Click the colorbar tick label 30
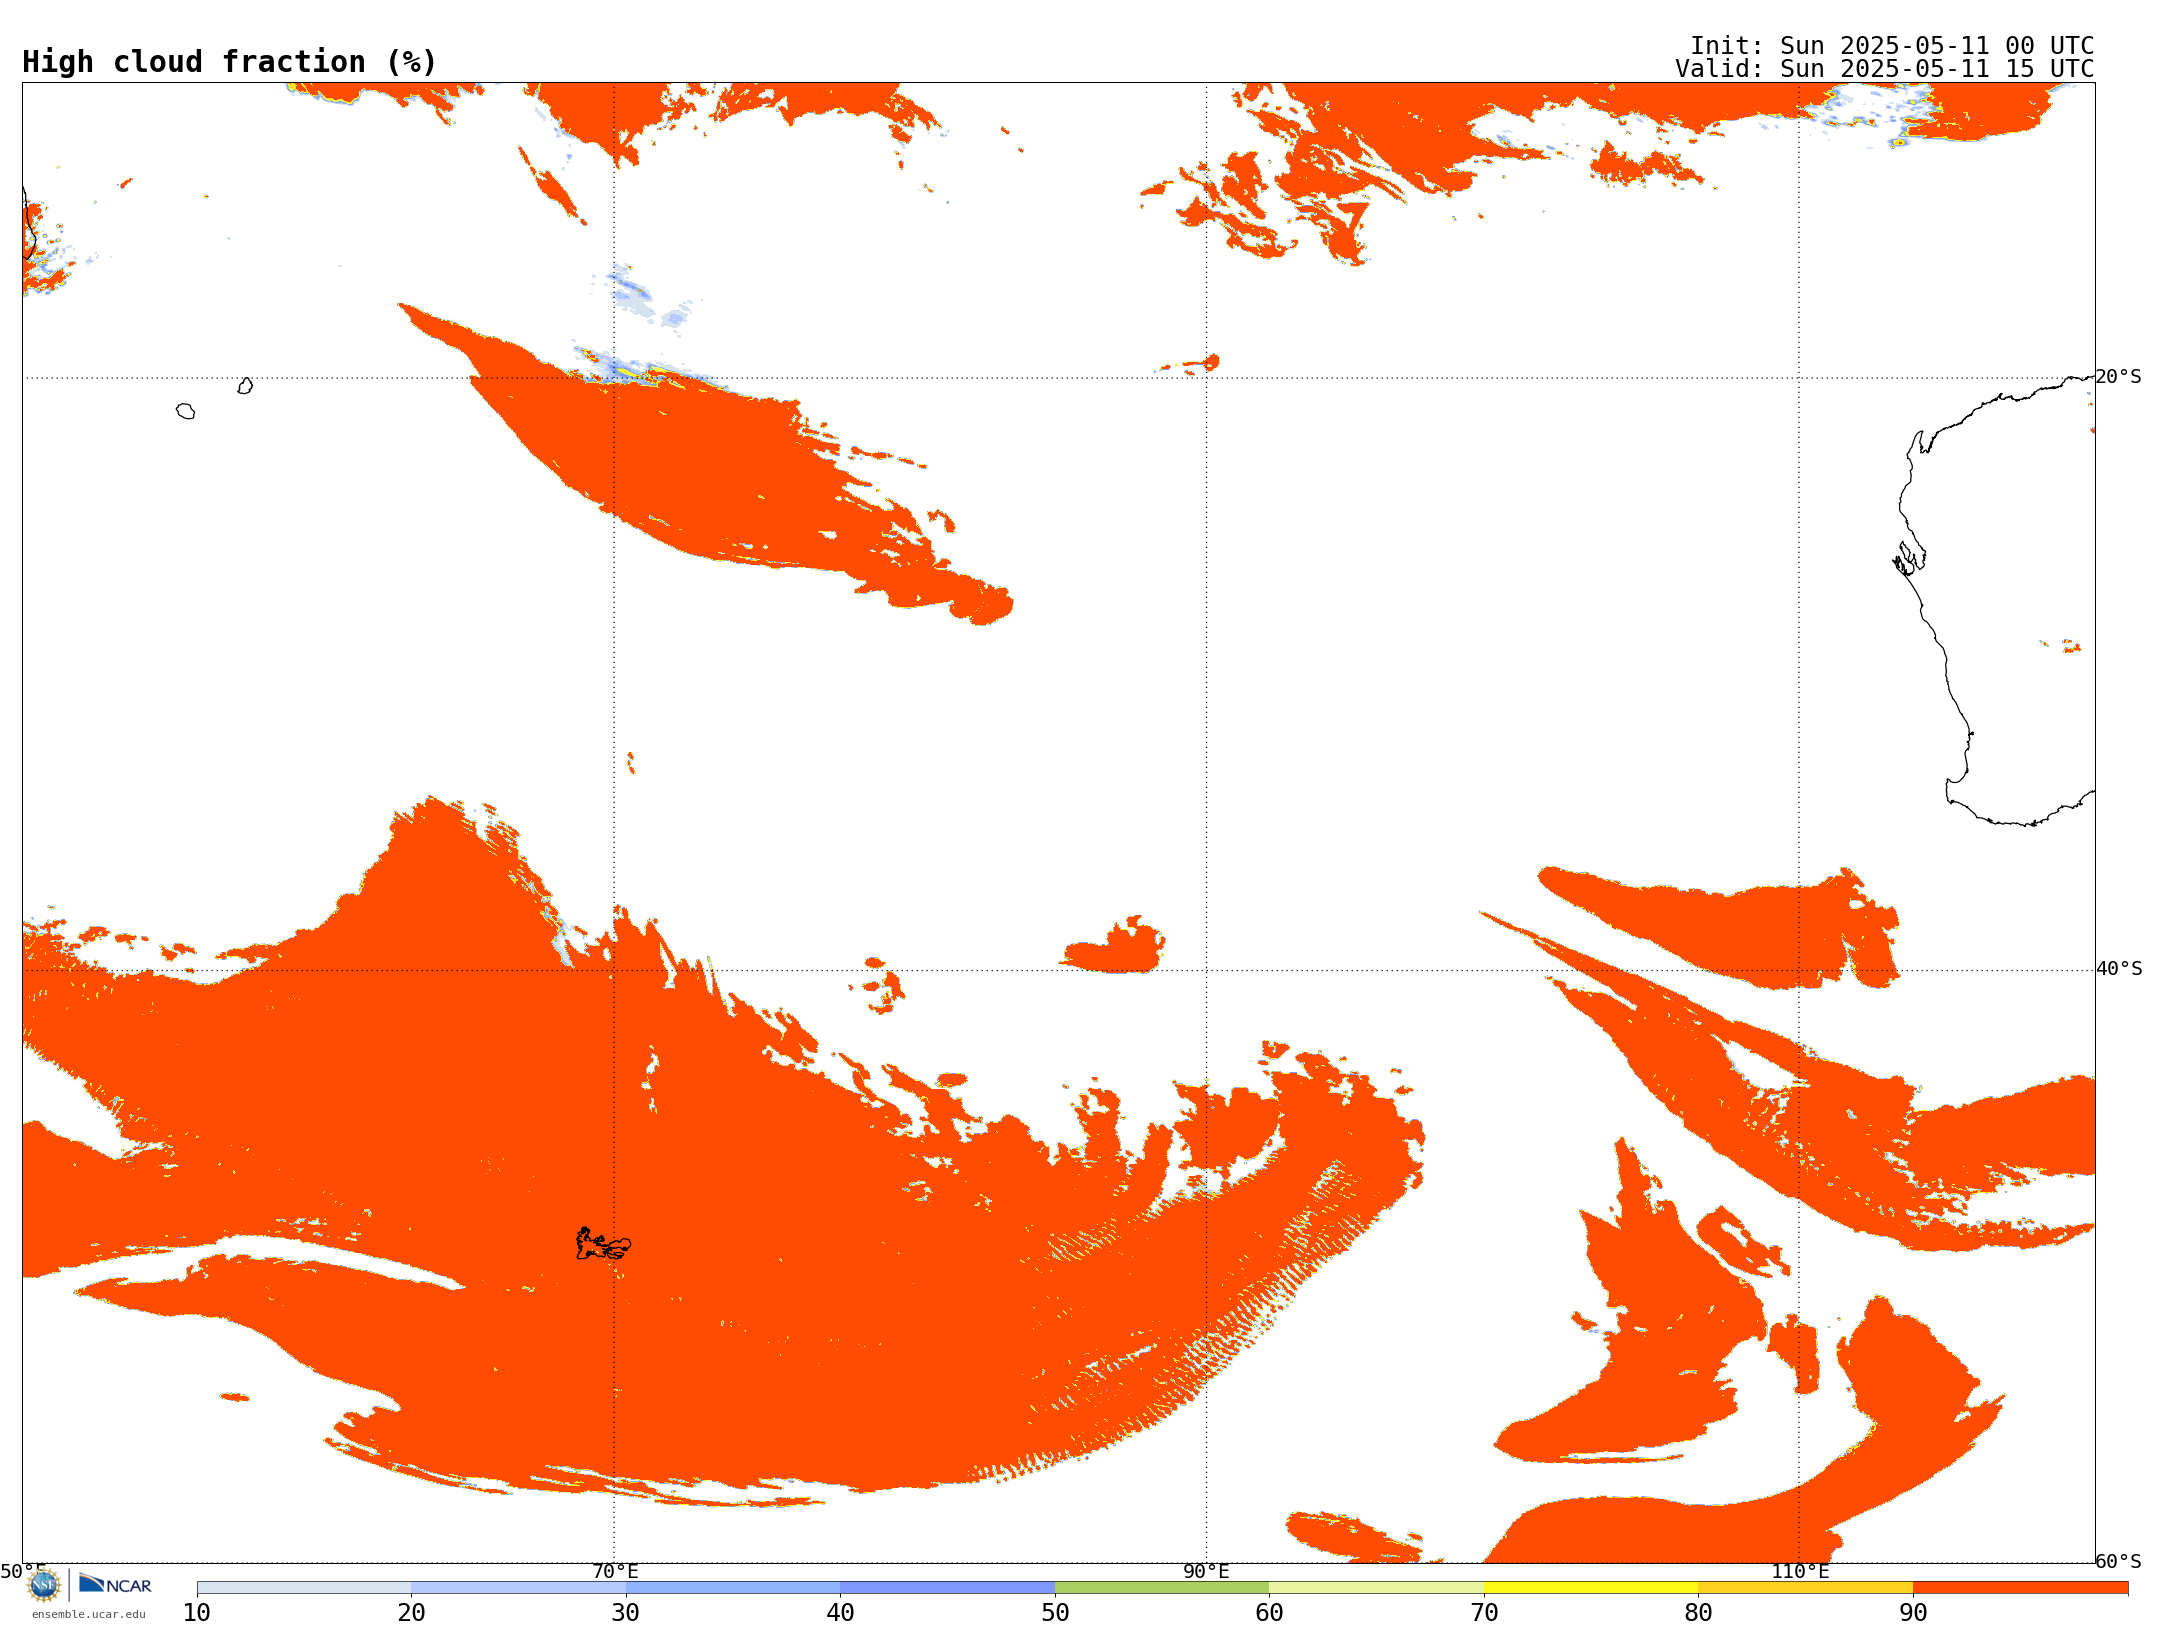This screenshot has height=1626, width=2160. coord(626,1613)
